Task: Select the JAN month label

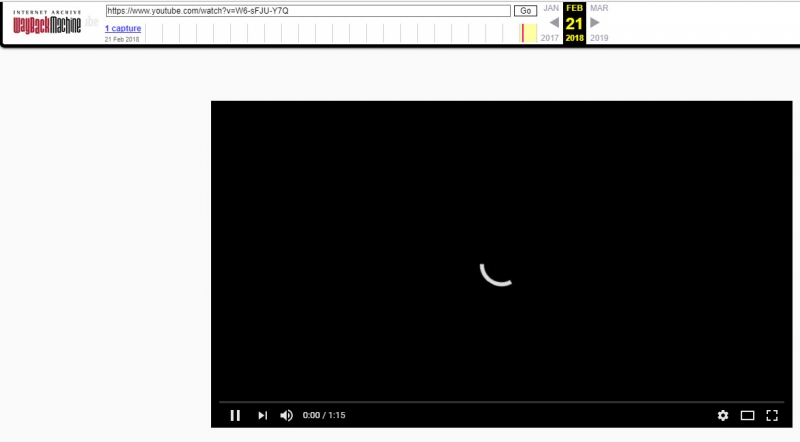Action: (551, 8)
